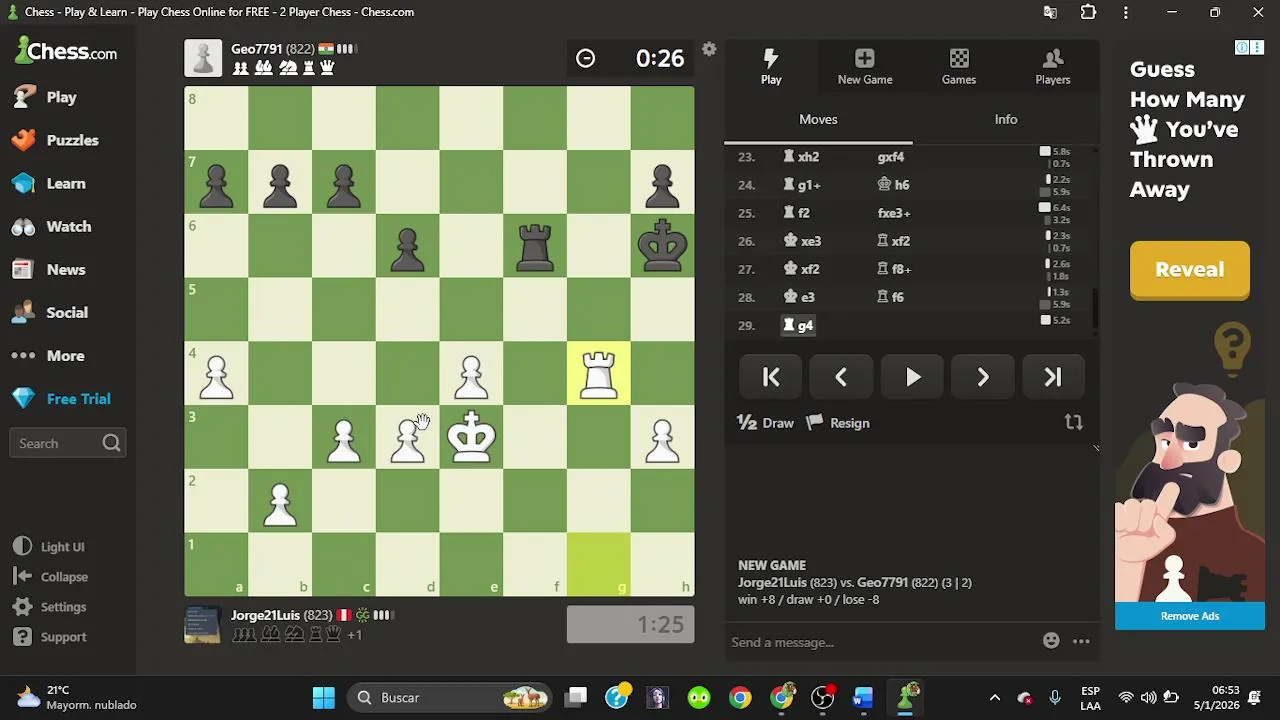Expand the More sidebar menu
1280x720 pixels.
[x=49, y=355]
